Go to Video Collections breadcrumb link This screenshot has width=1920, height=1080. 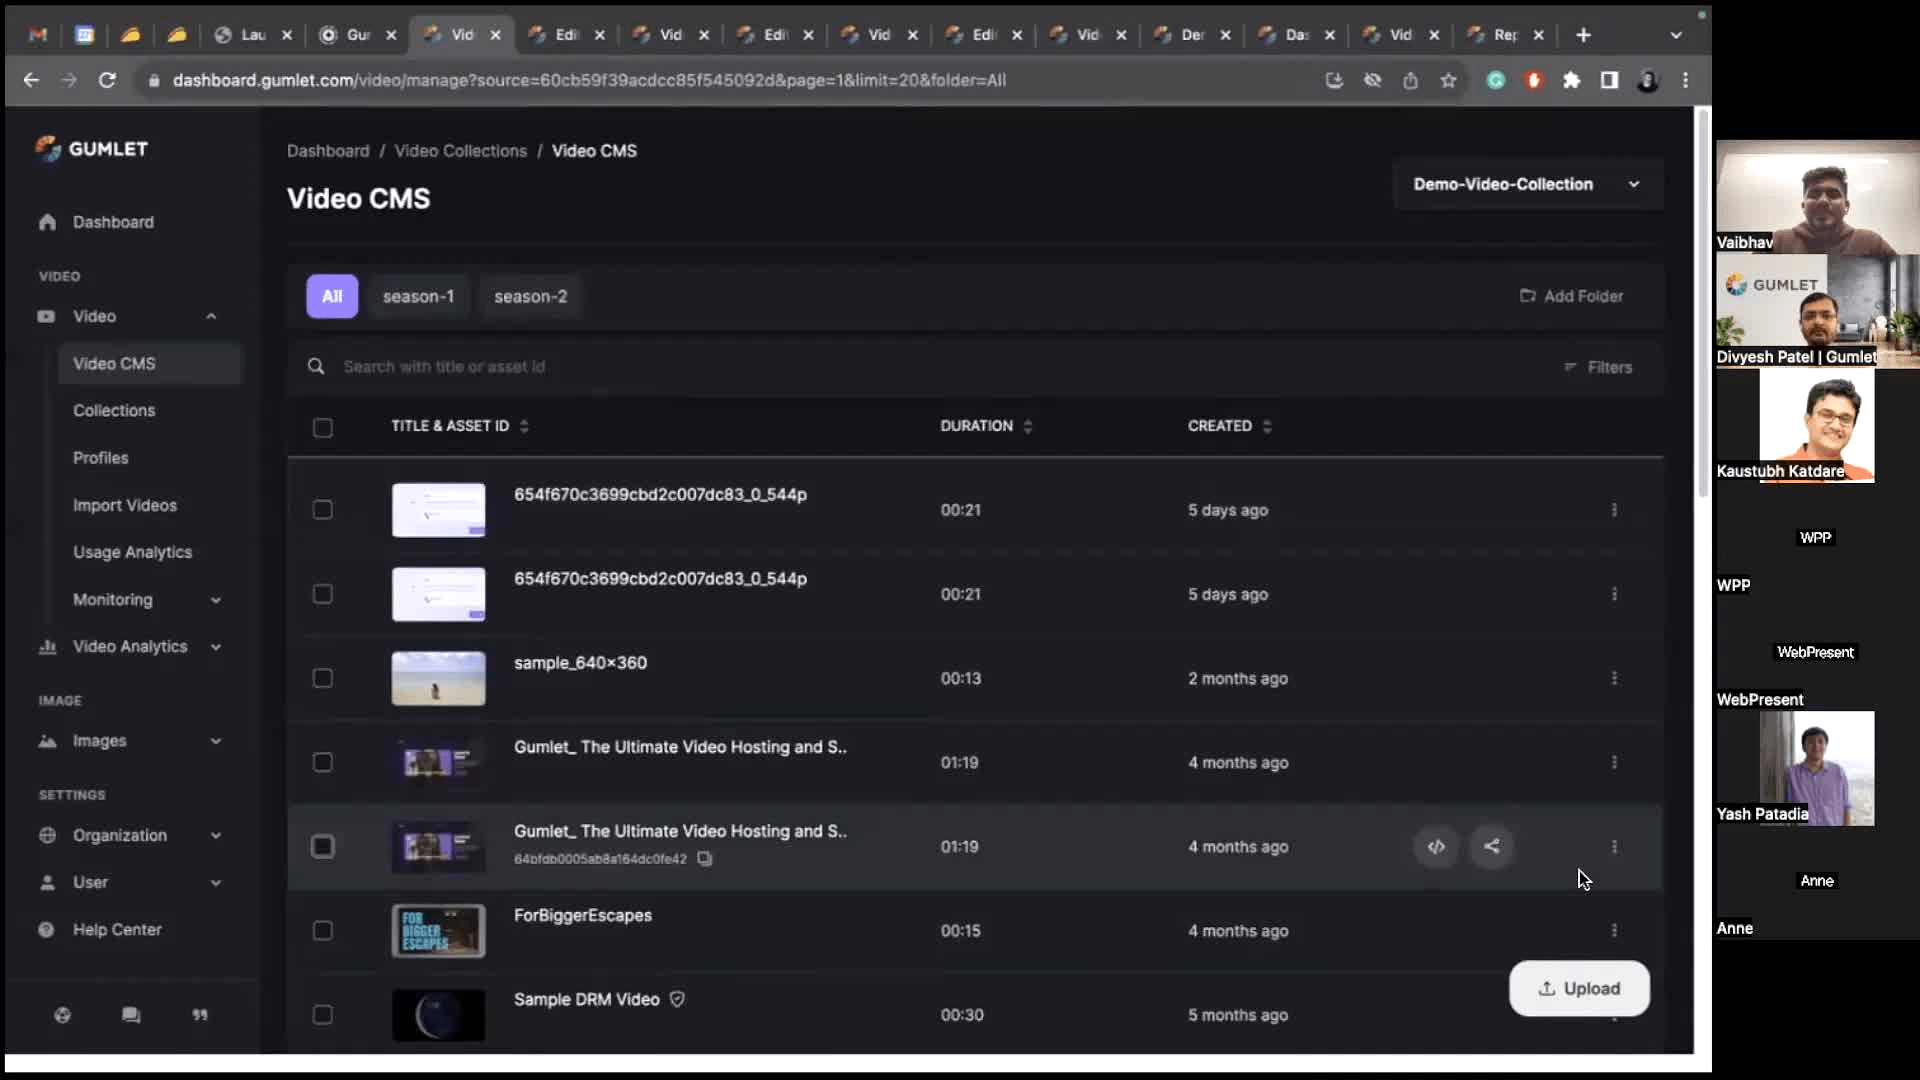point(460,151)
